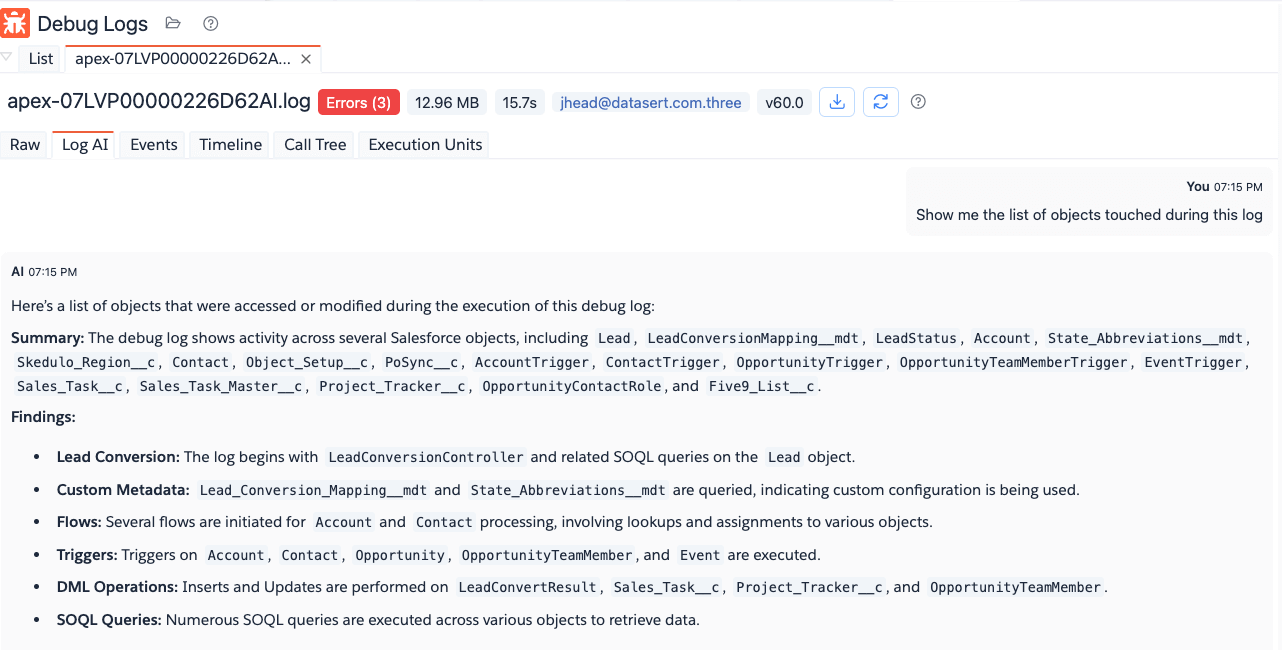Image resolution: width=1282 pixels, height=650 pixels.
Task: Close the apex-07LVP log tab
Action: point(306,59)
